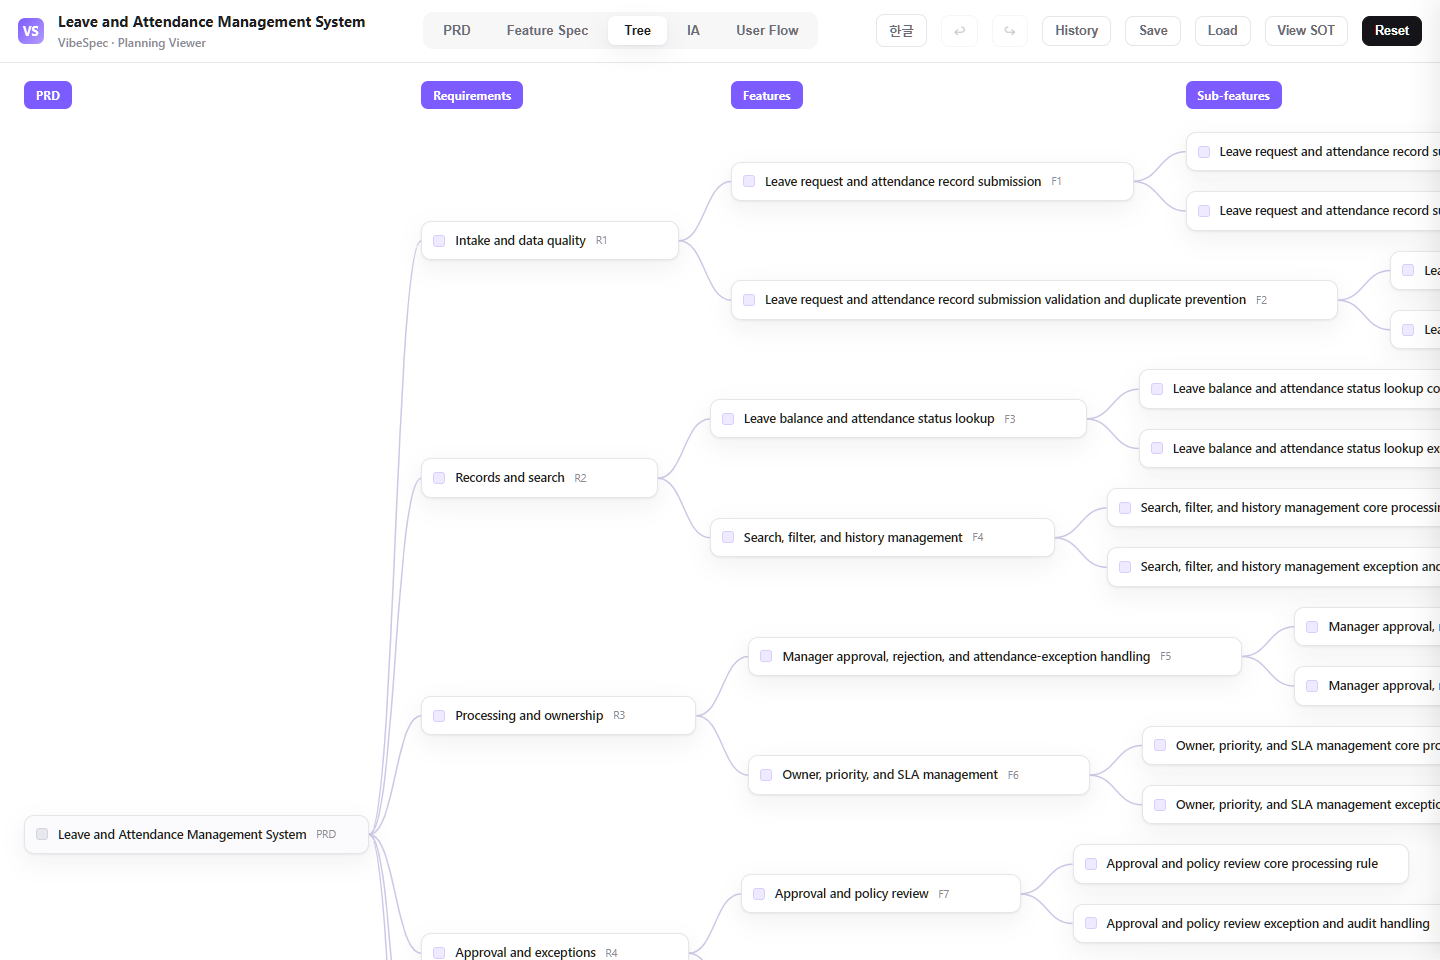Viewport: 1440px width, 960px height.
Task: Select the Records and search node
Action: coord(539,478)
